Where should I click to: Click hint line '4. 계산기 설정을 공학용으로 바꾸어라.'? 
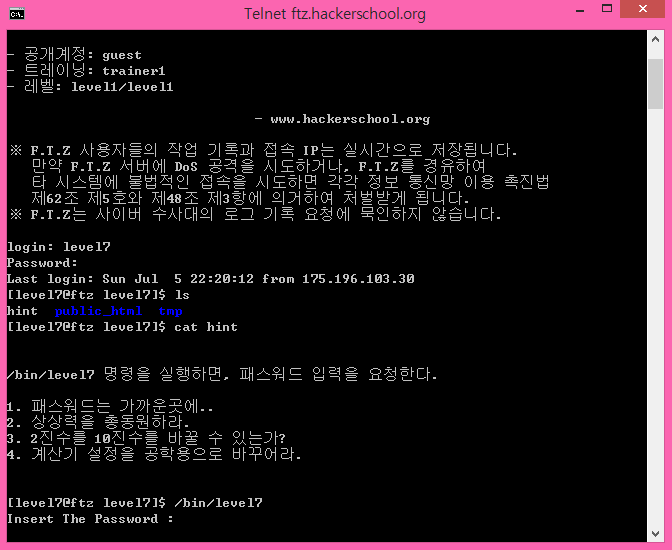point(154,454)
